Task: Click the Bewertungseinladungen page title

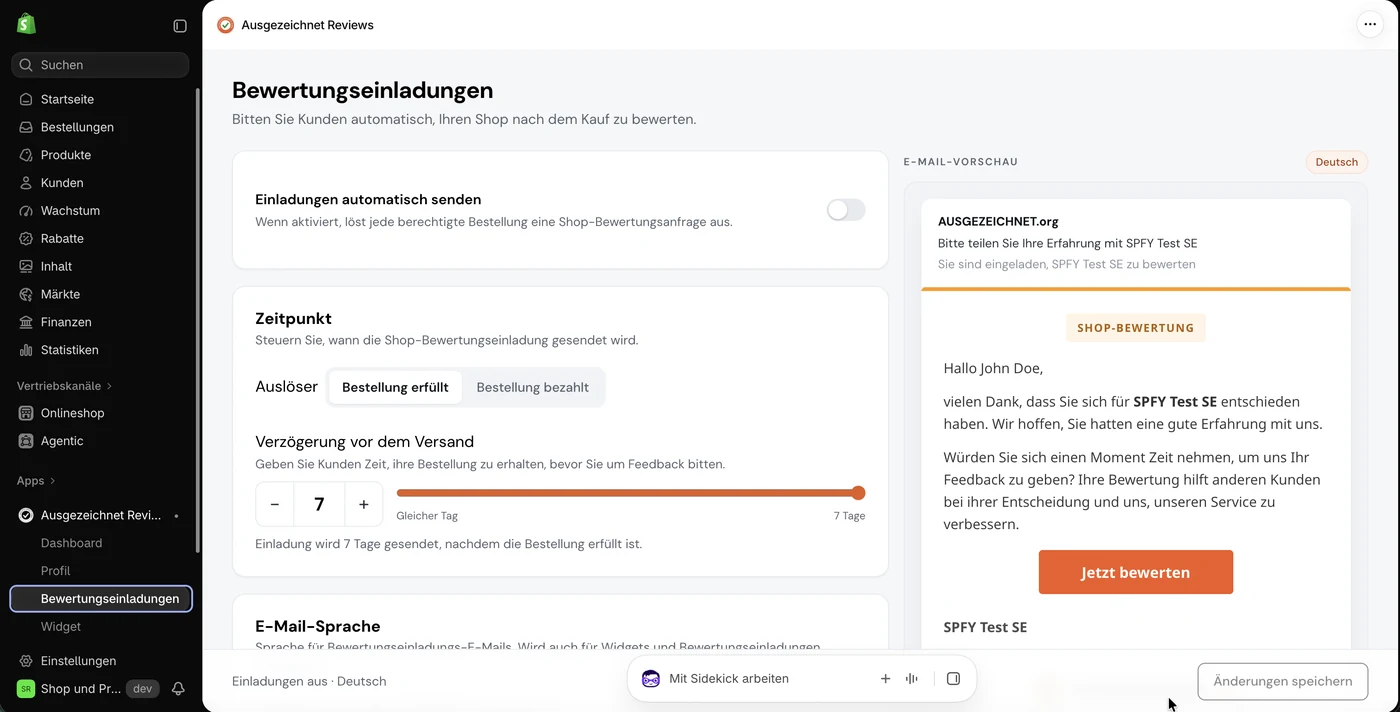Action: pyautogui.click(x=363, y=90)
